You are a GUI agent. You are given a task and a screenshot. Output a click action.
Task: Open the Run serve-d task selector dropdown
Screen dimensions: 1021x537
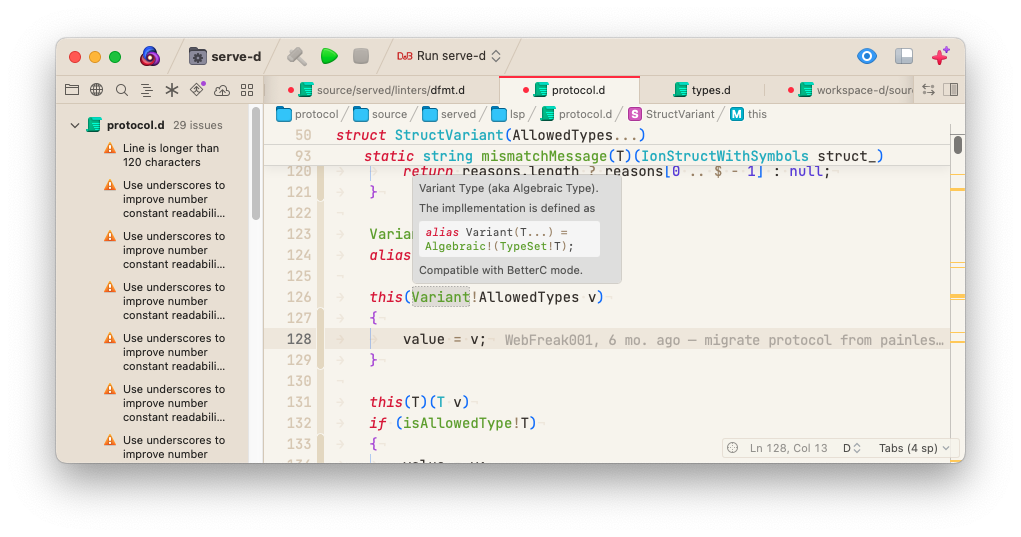(449, 57)
